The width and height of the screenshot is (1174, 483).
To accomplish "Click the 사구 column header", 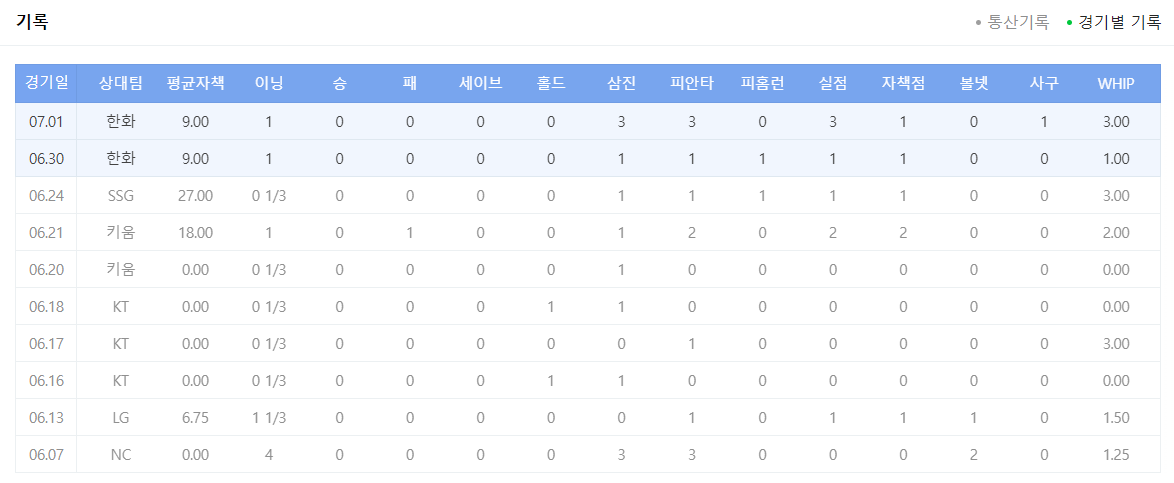I will (x=1044, y=83).
